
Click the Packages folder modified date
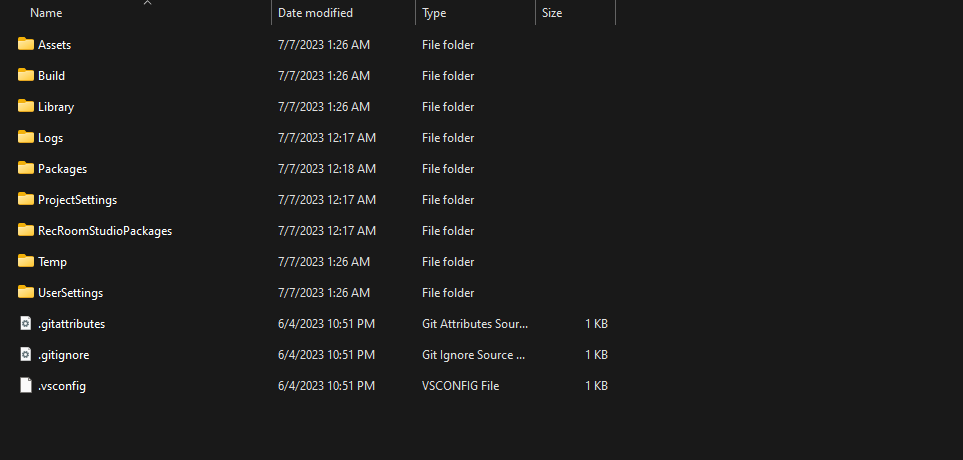(326, 169)
